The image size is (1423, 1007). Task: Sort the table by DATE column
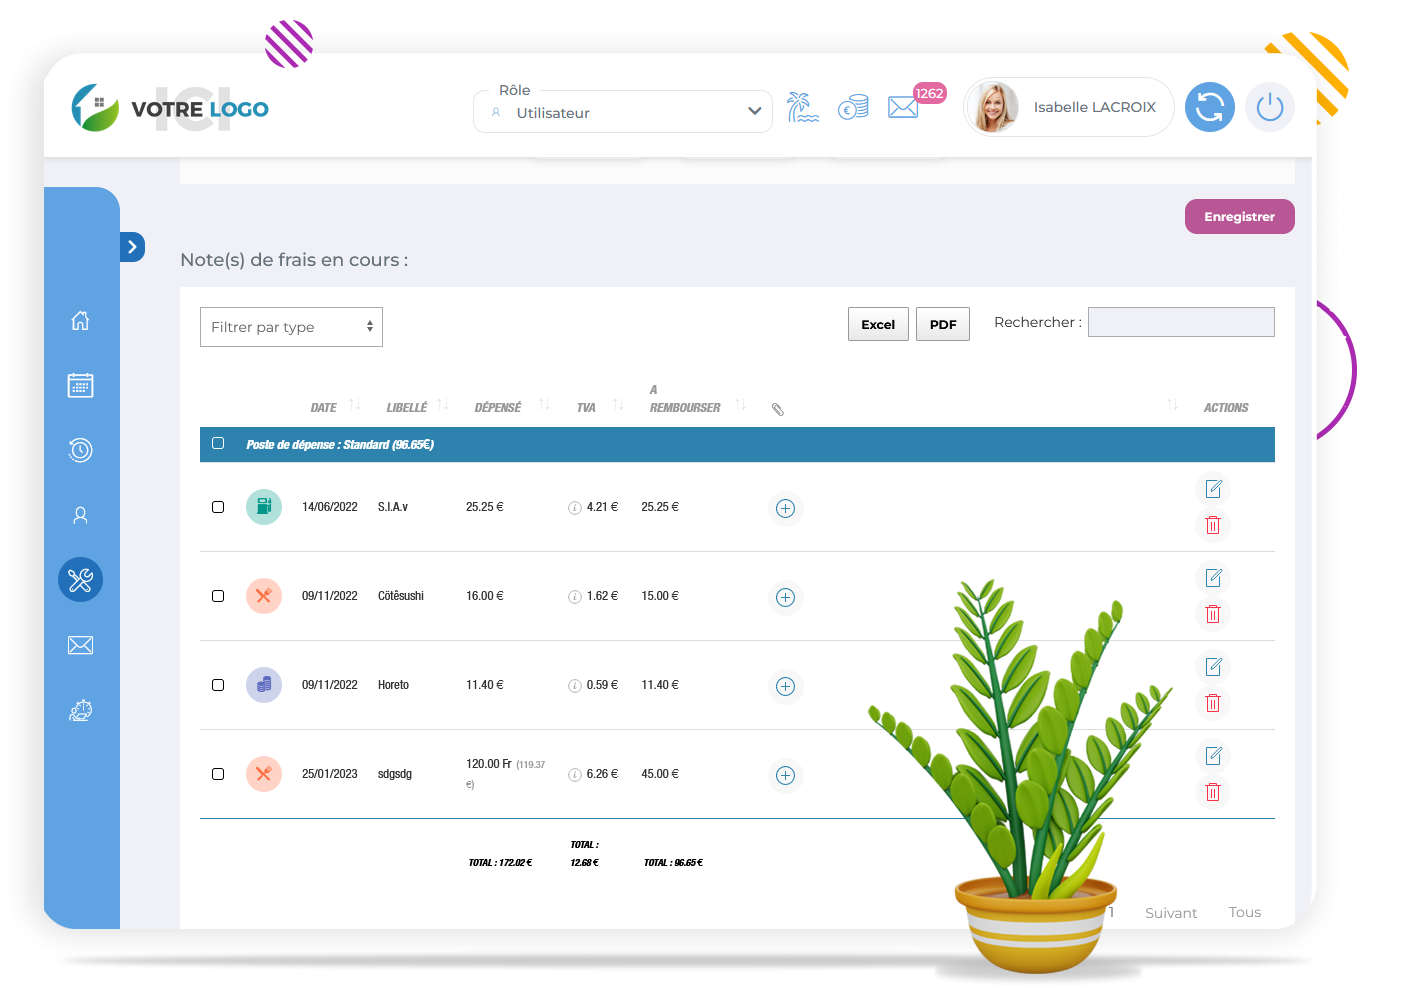[x=324, y=407]
